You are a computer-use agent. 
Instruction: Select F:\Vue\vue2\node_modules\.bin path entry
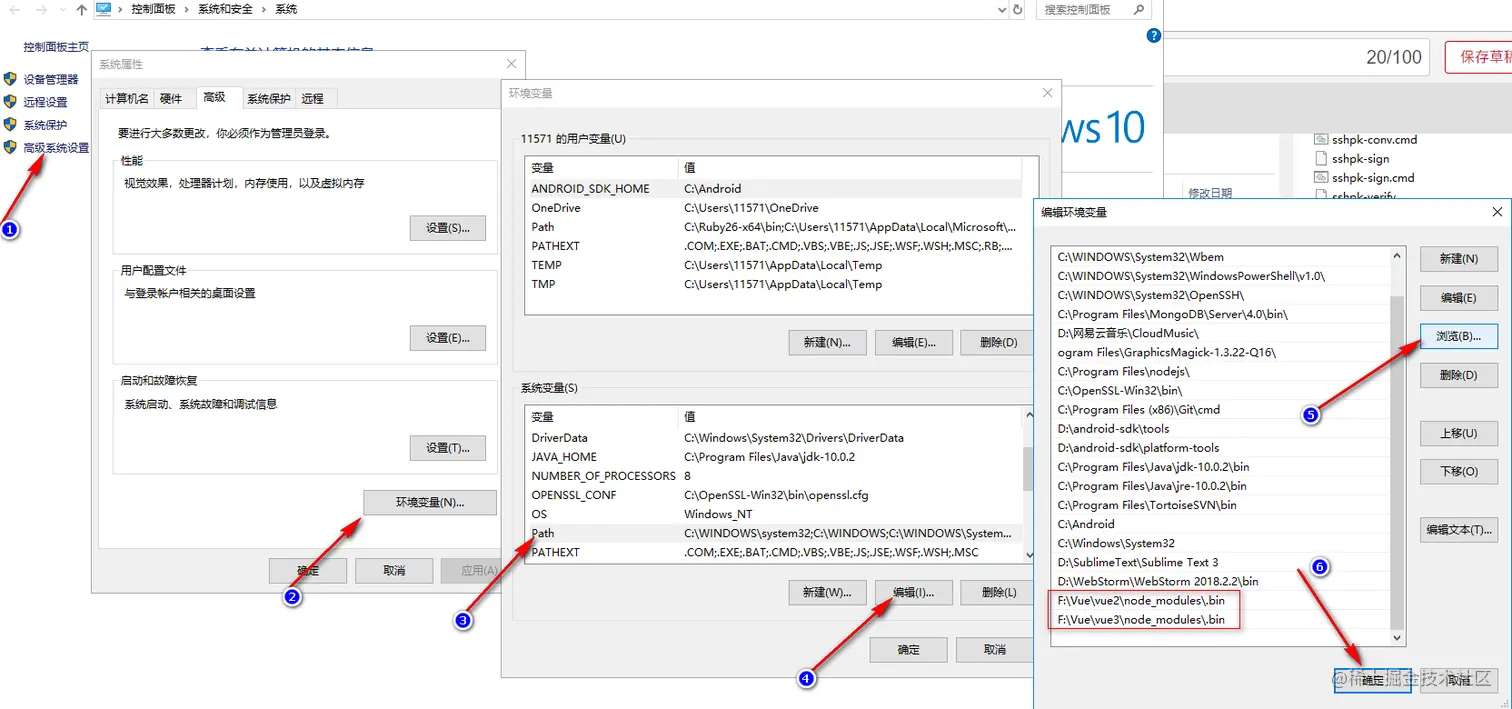pyautogui.click(x=1223, y=600)
